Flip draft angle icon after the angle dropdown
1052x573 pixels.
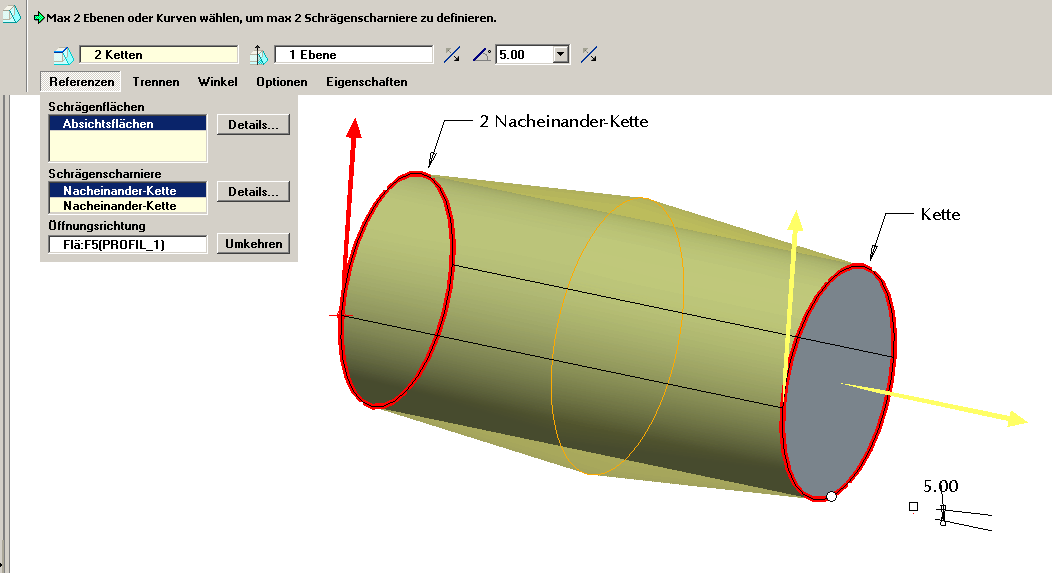[x=589, y=55]
